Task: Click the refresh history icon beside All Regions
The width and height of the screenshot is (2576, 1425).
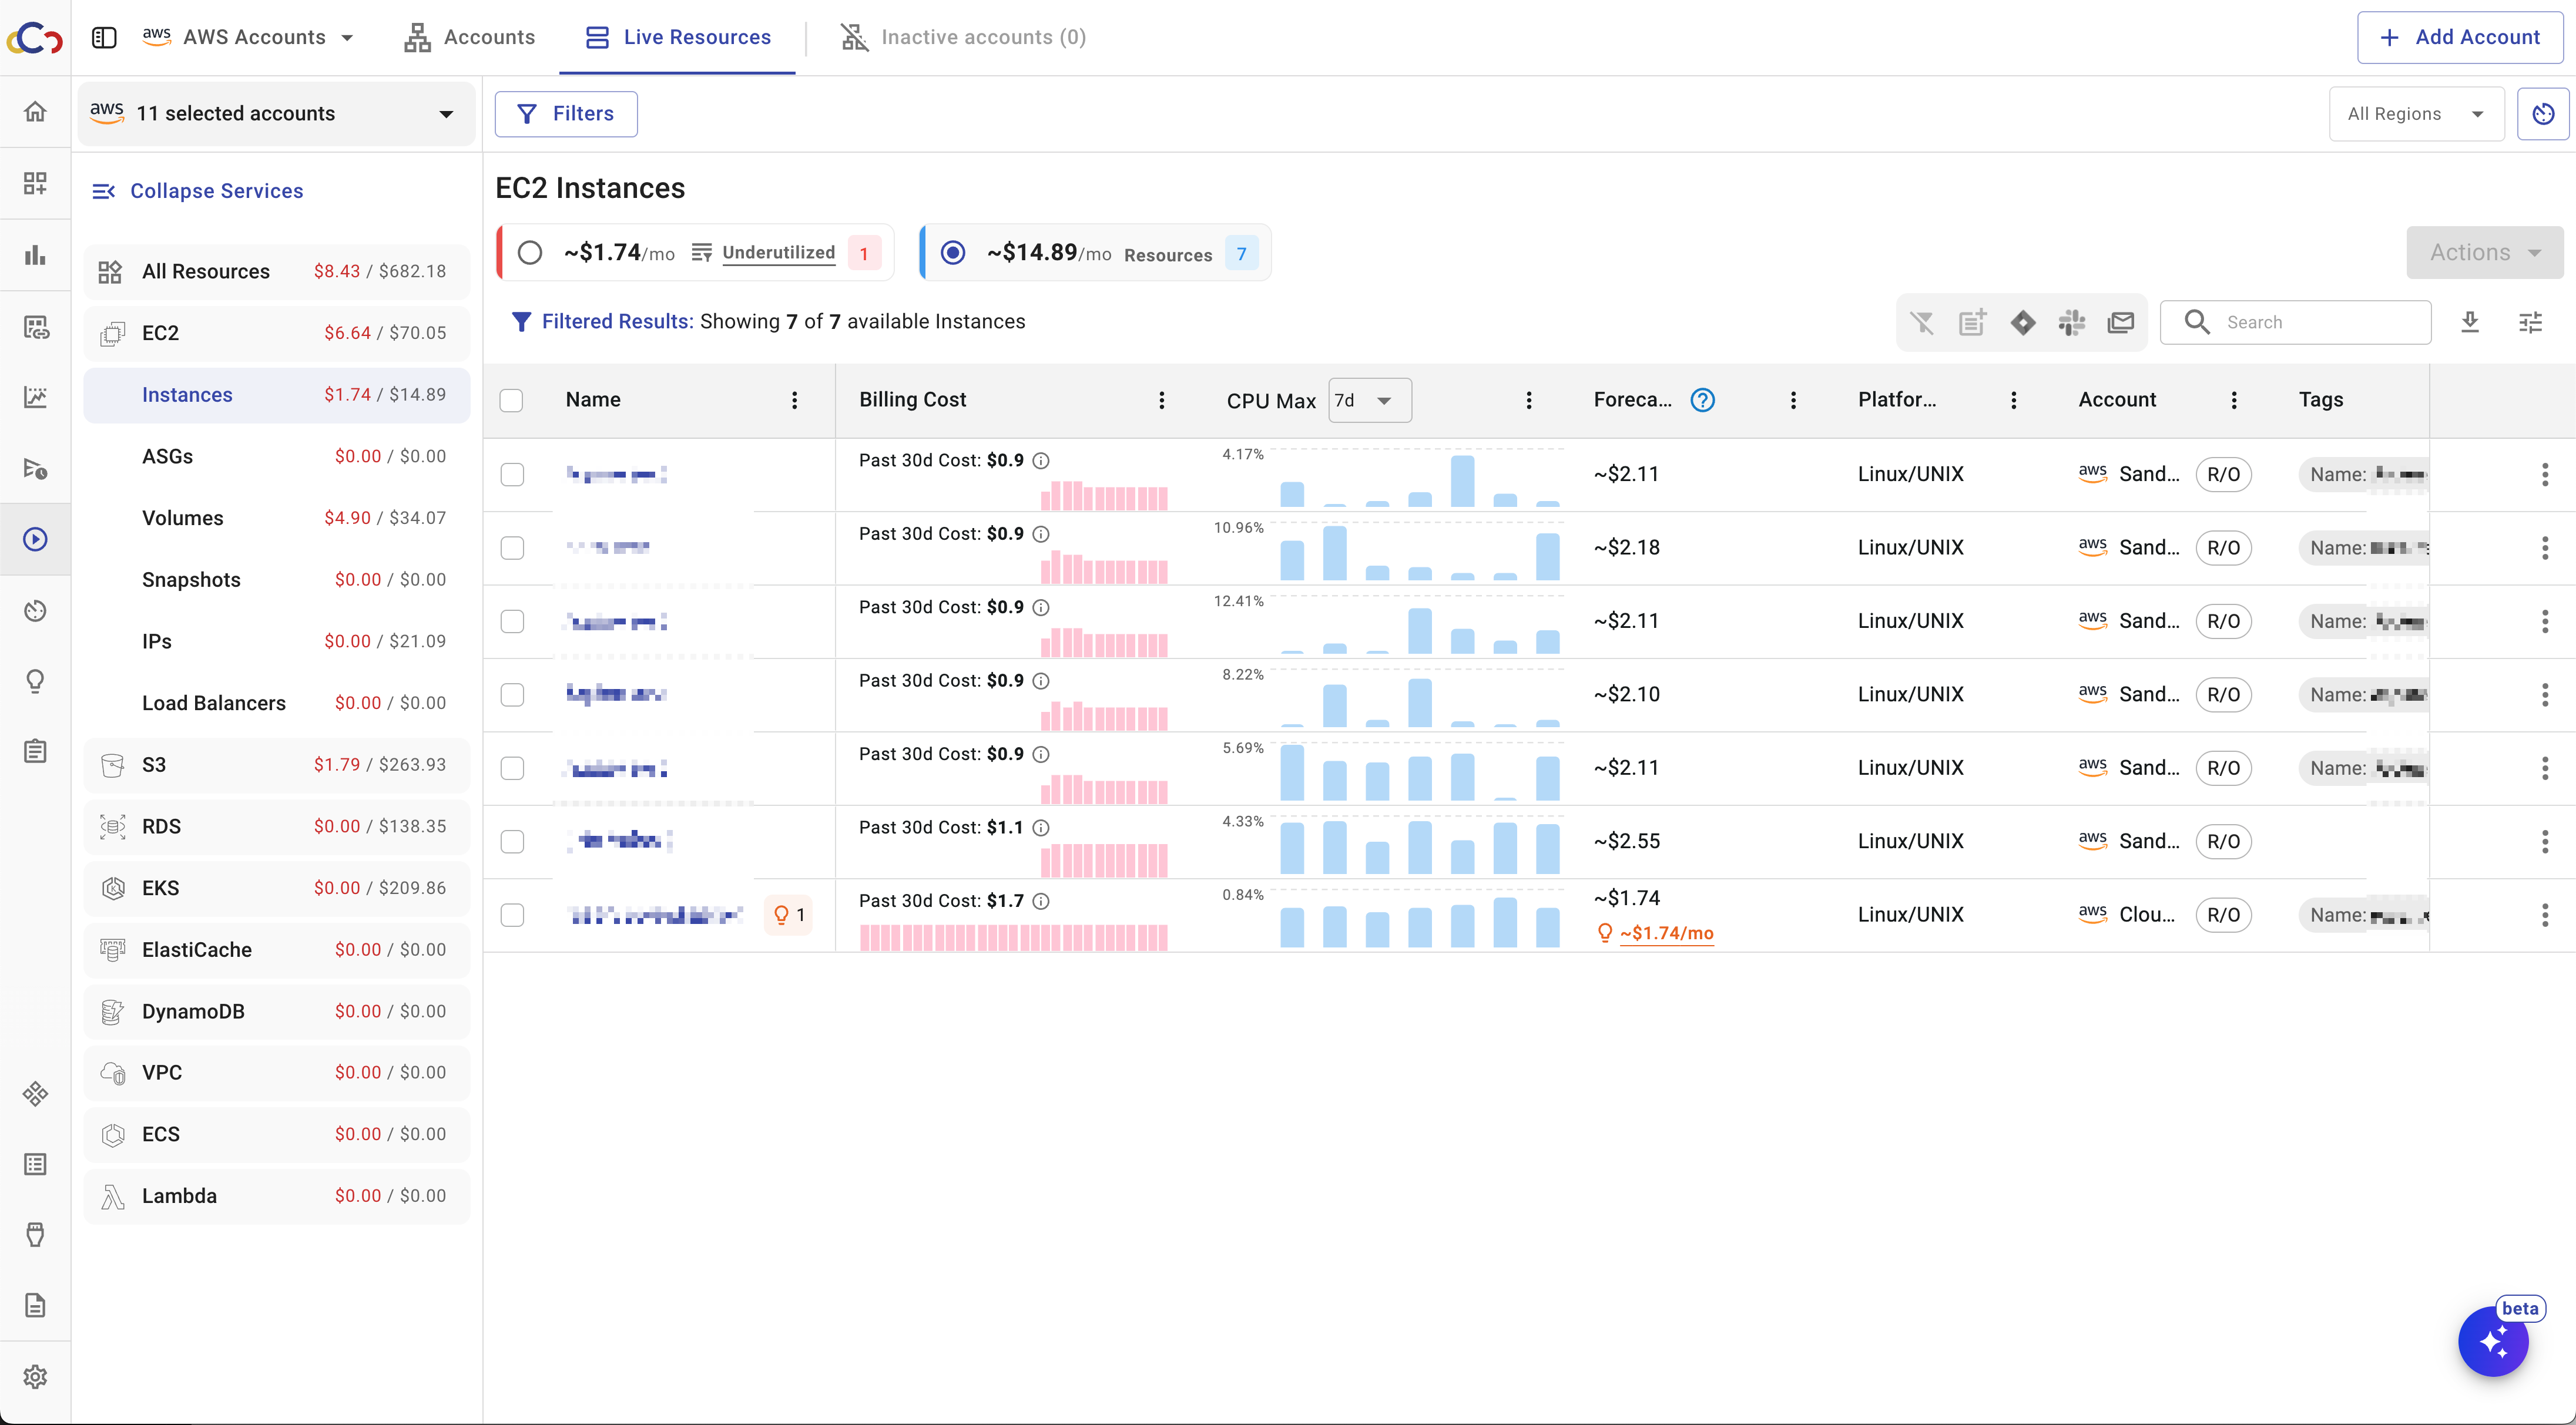Action: click(2543, 114)
